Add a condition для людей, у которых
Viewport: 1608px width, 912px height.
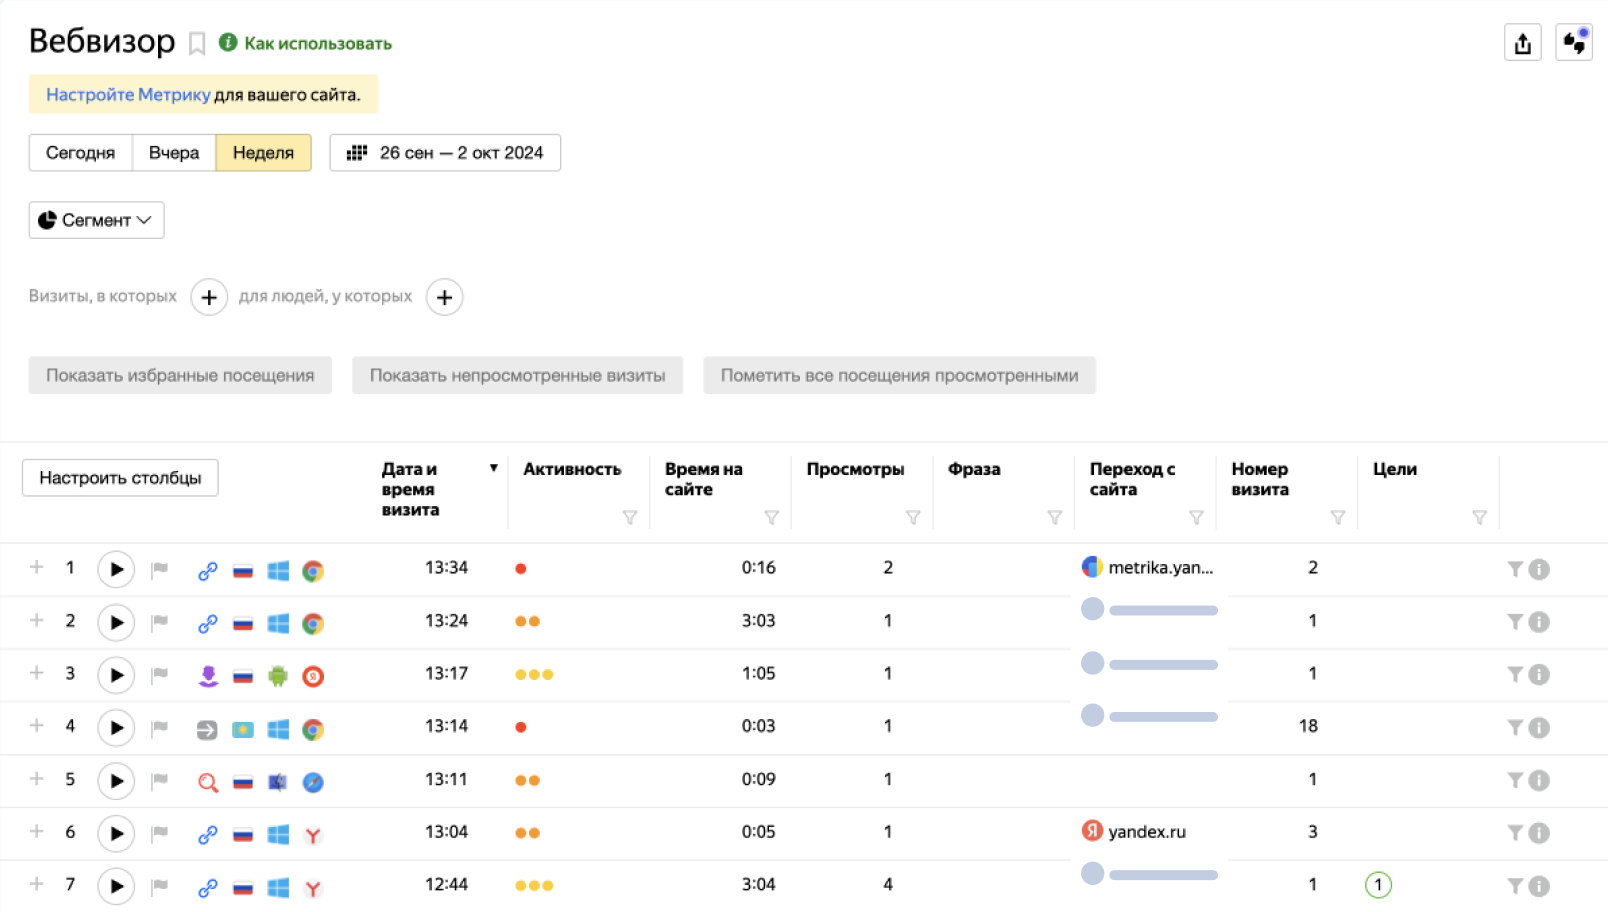click(444, 297)
